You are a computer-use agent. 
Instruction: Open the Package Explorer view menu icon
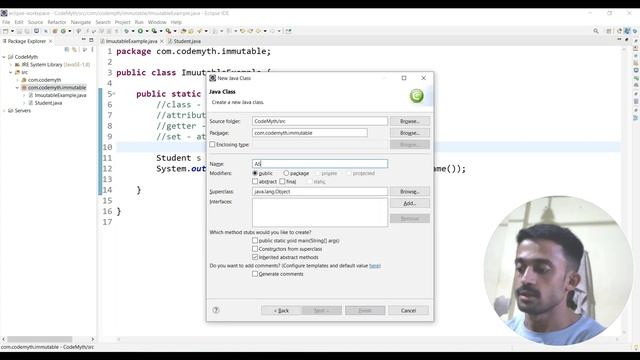click(x=92, y=49)
